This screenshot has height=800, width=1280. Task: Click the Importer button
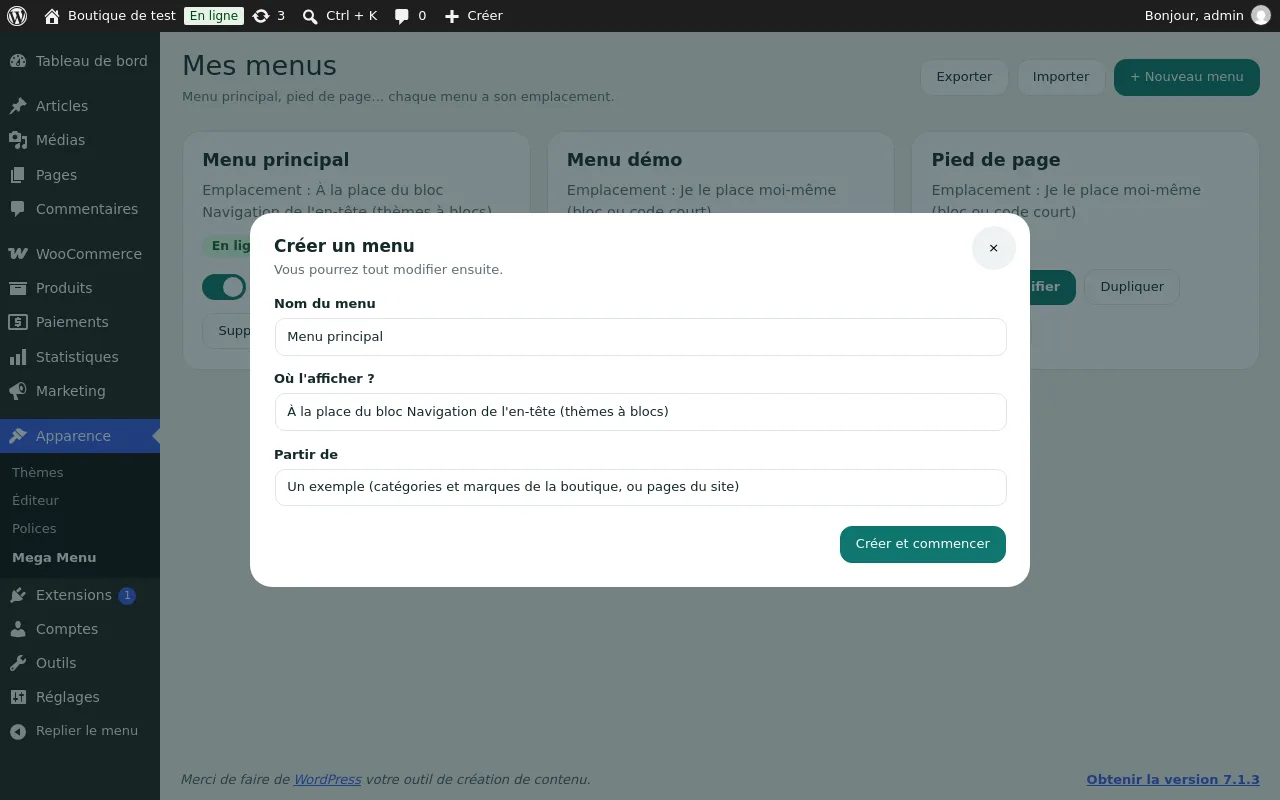1061,77
